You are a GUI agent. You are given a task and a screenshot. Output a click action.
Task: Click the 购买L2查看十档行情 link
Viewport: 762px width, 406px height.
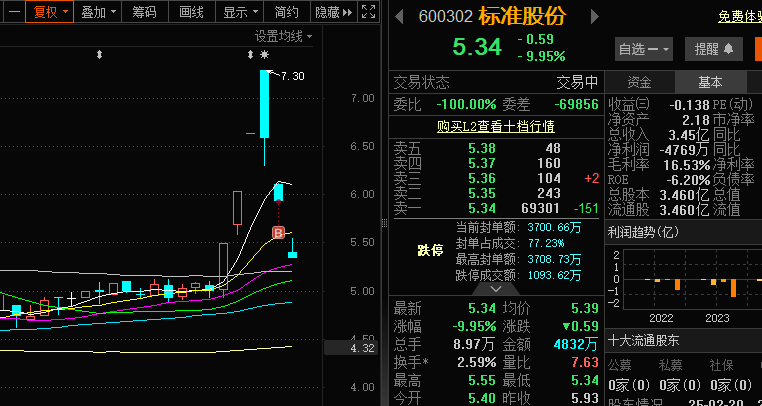496,126
